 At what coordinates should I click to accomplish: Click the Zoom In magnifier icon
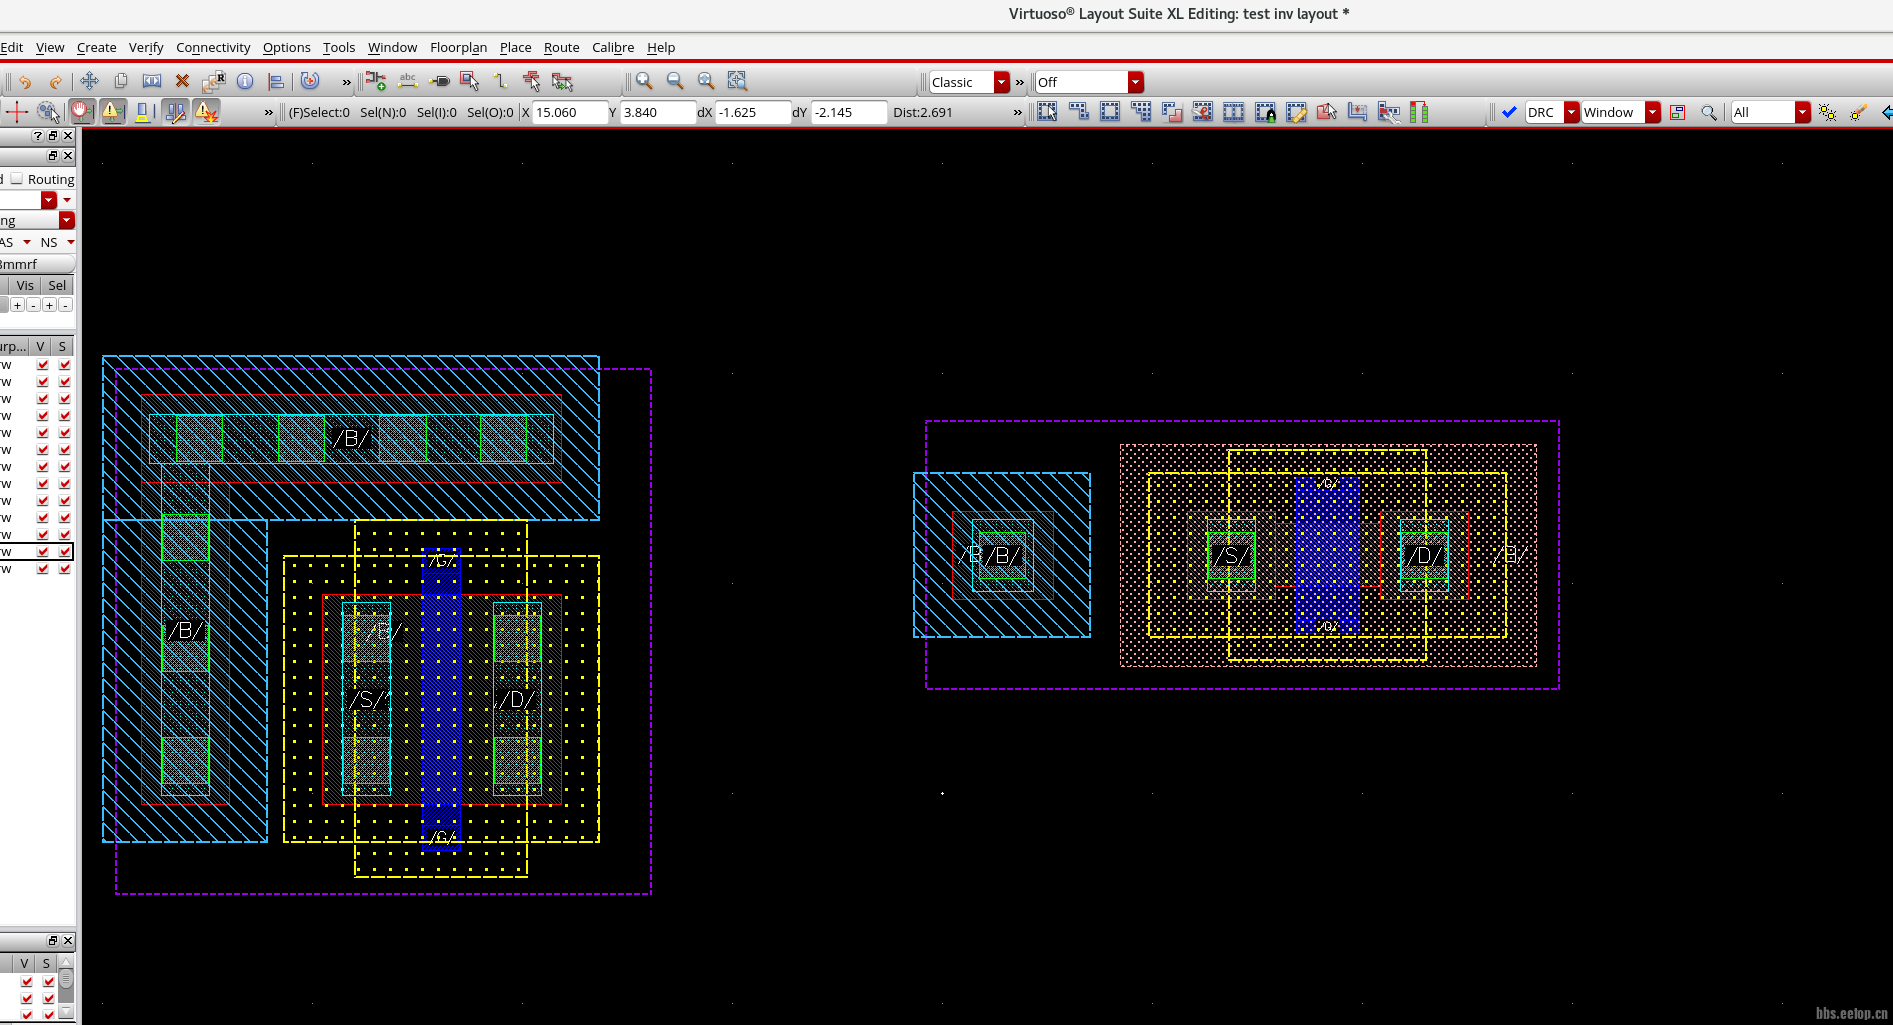click(x=644, y=81)
